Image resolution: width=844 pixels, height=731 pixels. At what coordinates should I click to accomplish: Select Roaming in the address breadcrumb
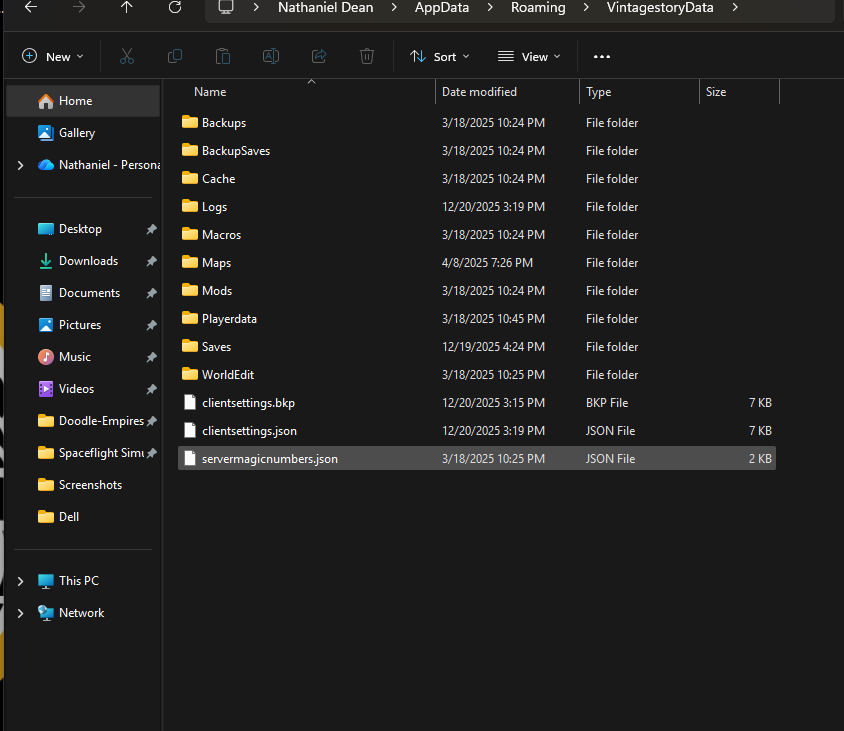tap(538, 8)
